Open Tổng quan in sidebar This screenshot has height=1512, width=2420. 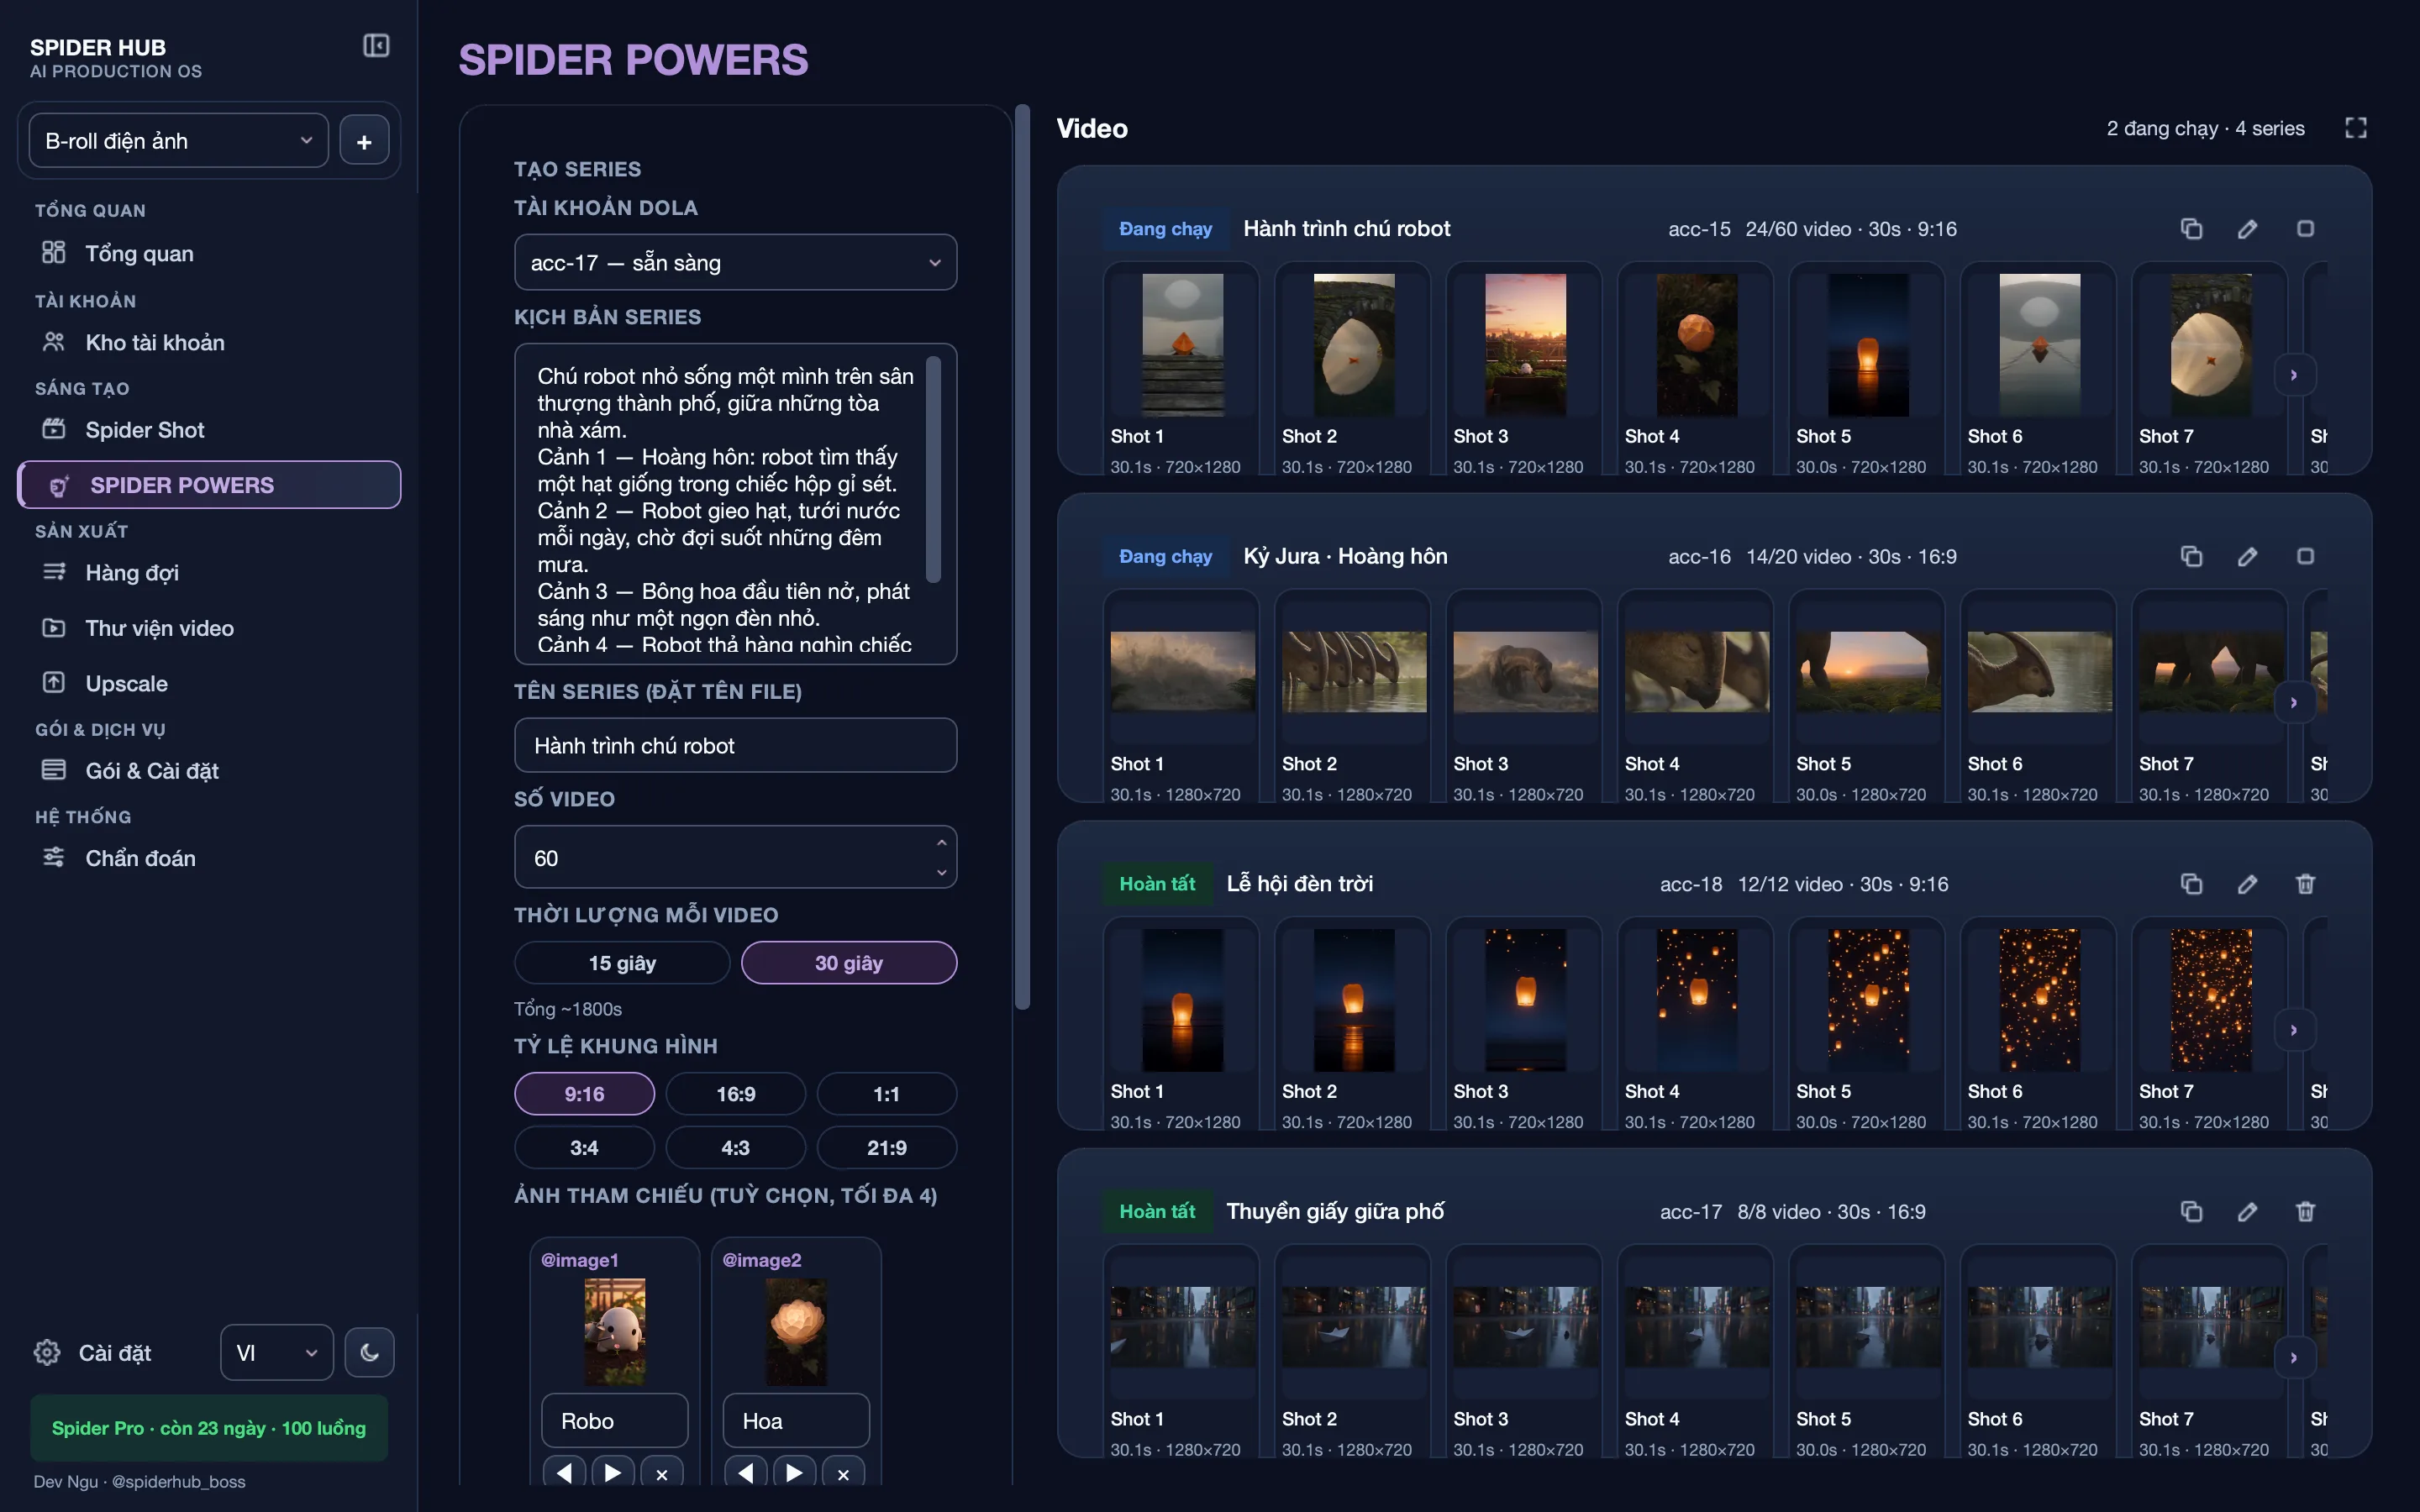point(209,253)
